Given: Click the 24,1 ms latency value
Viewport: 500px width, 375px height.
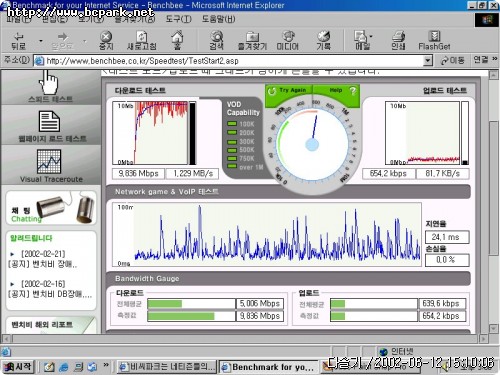Looking at the screenshot, I should pyautogui.click(x=447, y=237).
